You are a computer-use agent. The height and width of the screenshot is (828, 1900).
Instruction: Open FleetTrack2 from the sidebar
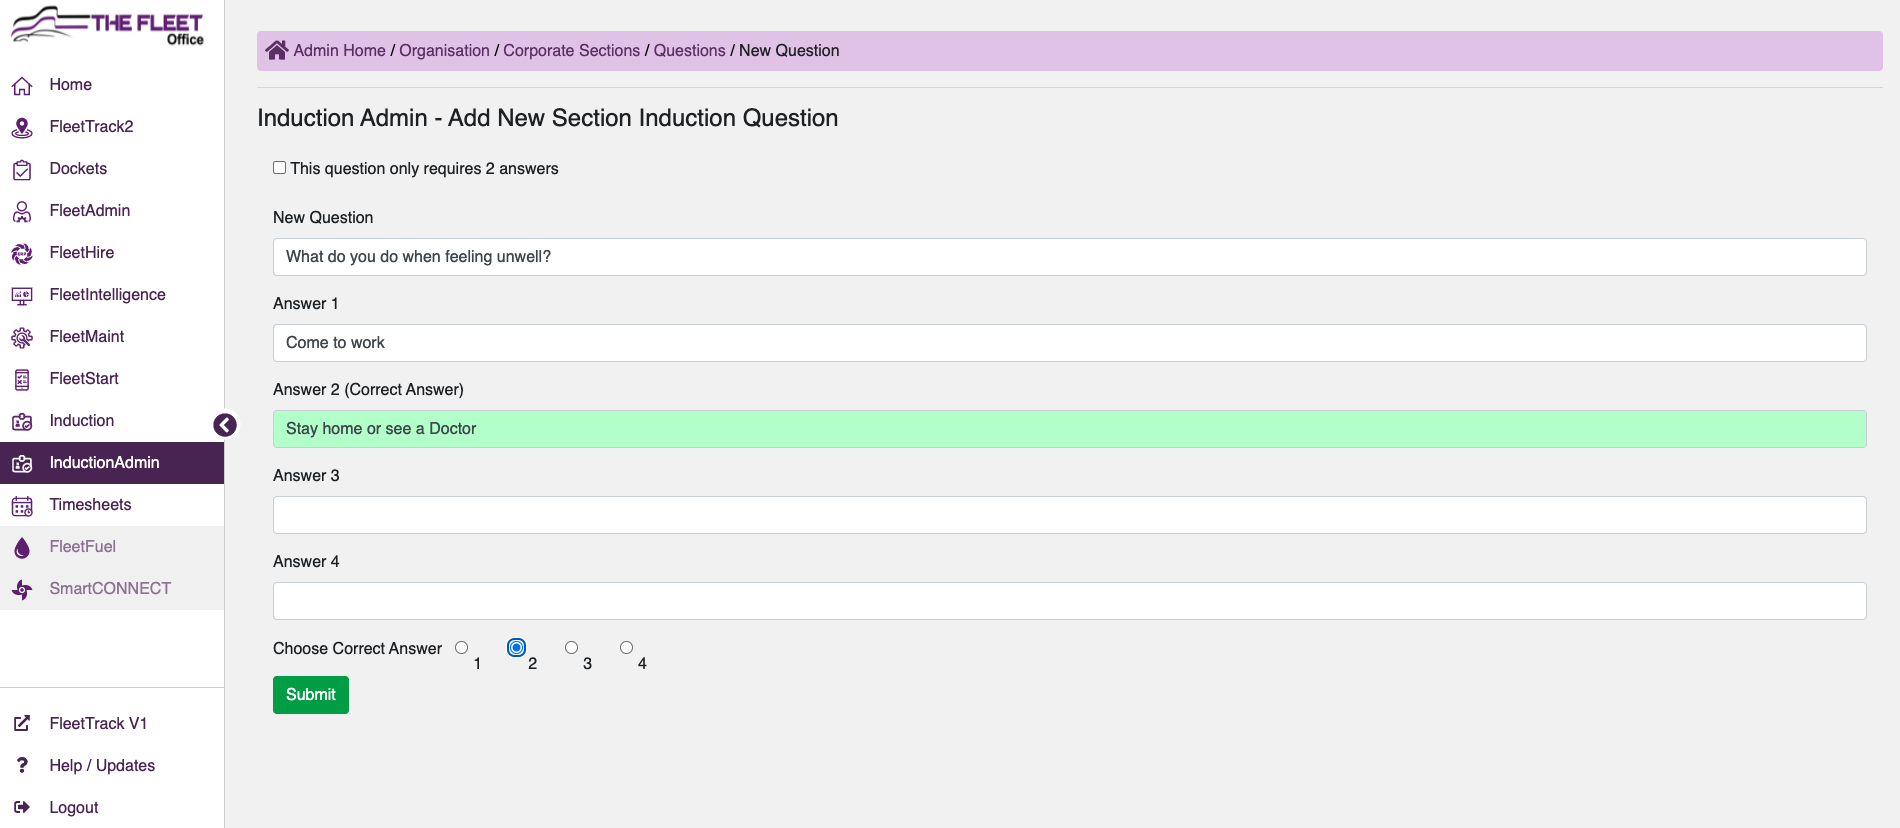[112, 127]
